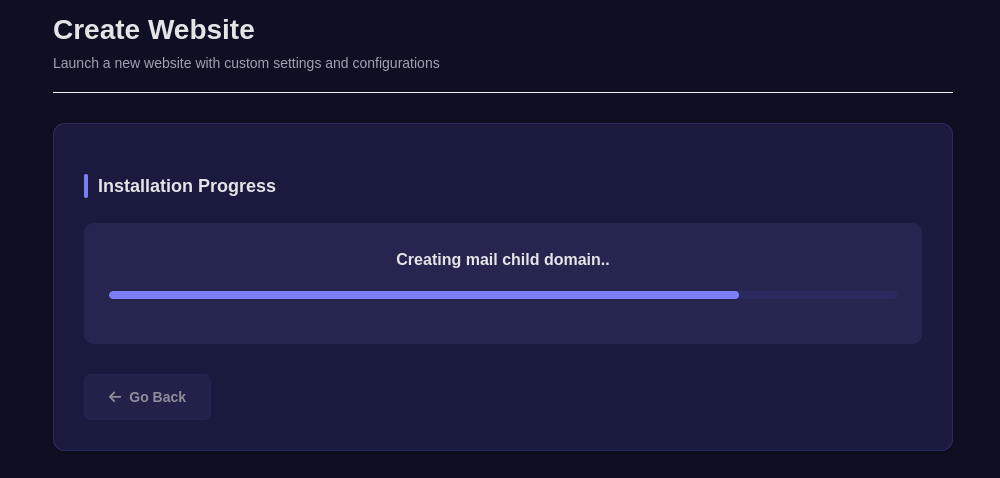Click the left start of the progress bar

pyautogui.click(x=113, y=295)
